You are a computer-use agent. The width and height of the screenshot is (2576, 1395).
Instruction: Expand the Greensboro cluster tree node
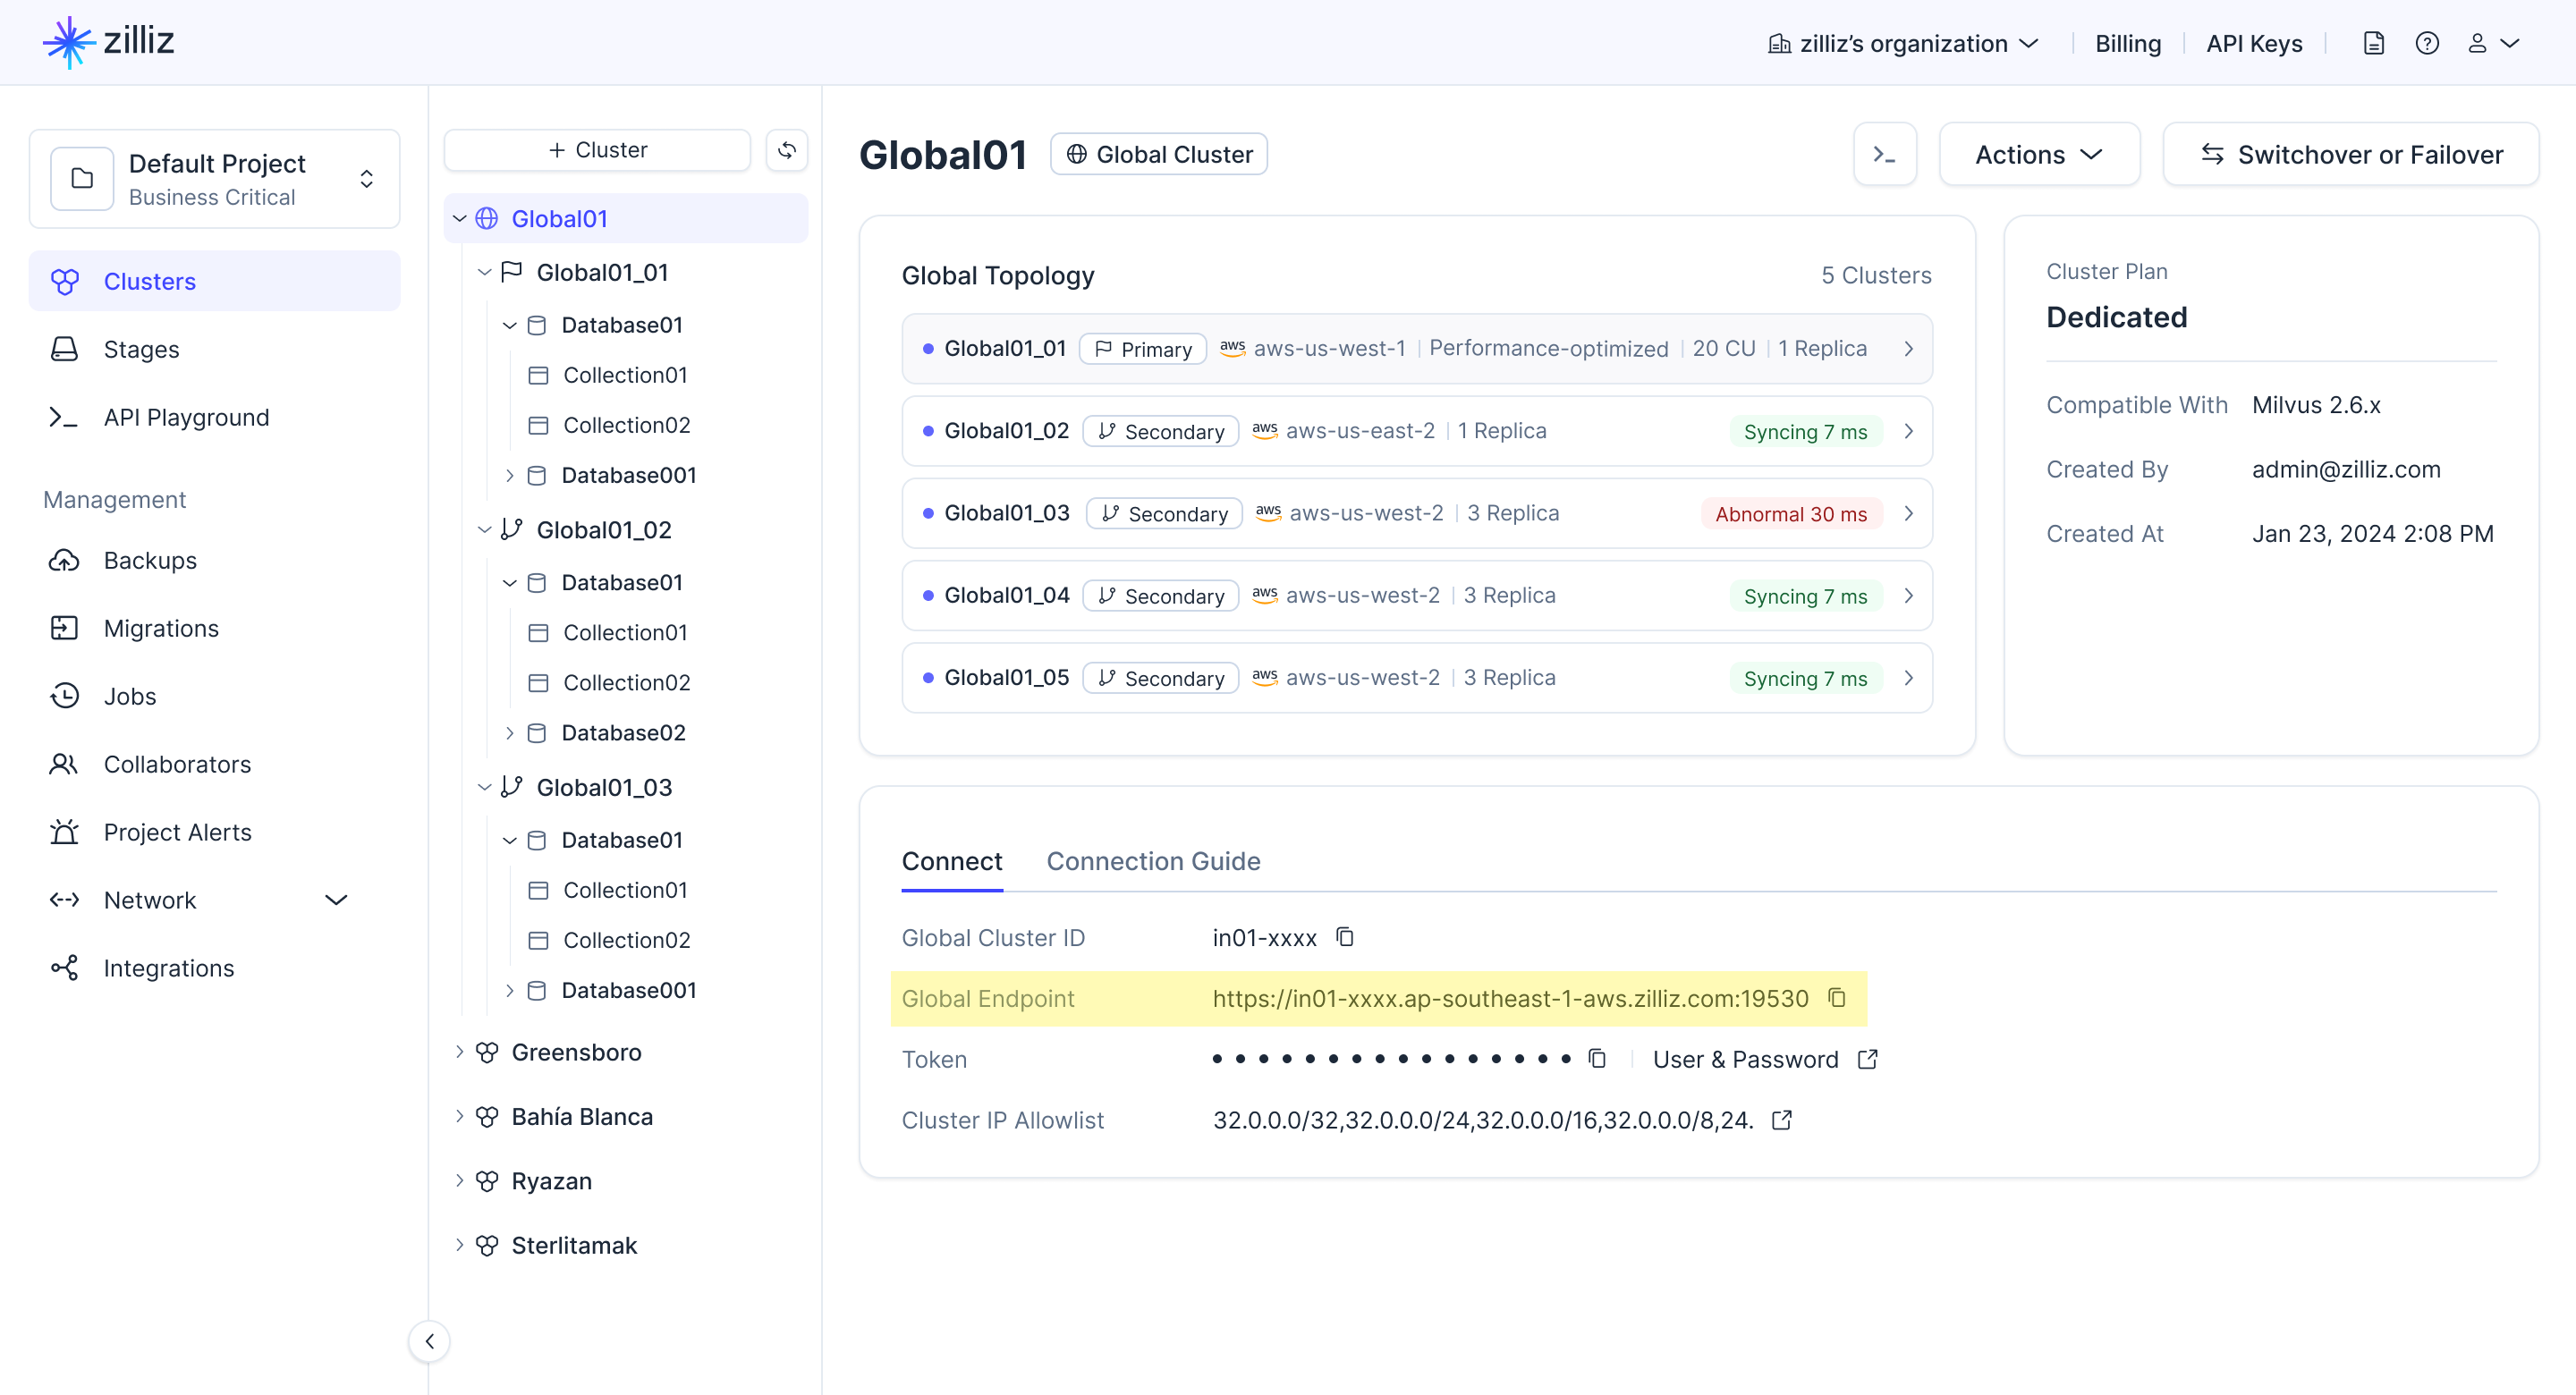(459, 1052)
